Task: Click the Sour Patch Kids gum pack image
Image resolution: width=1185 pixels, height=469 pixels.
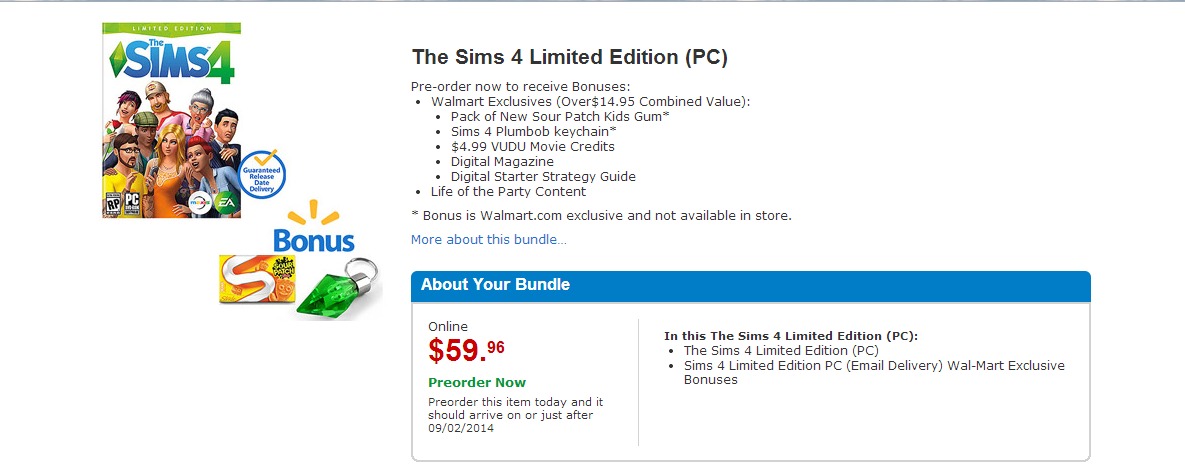Action: tap(255, 279)
